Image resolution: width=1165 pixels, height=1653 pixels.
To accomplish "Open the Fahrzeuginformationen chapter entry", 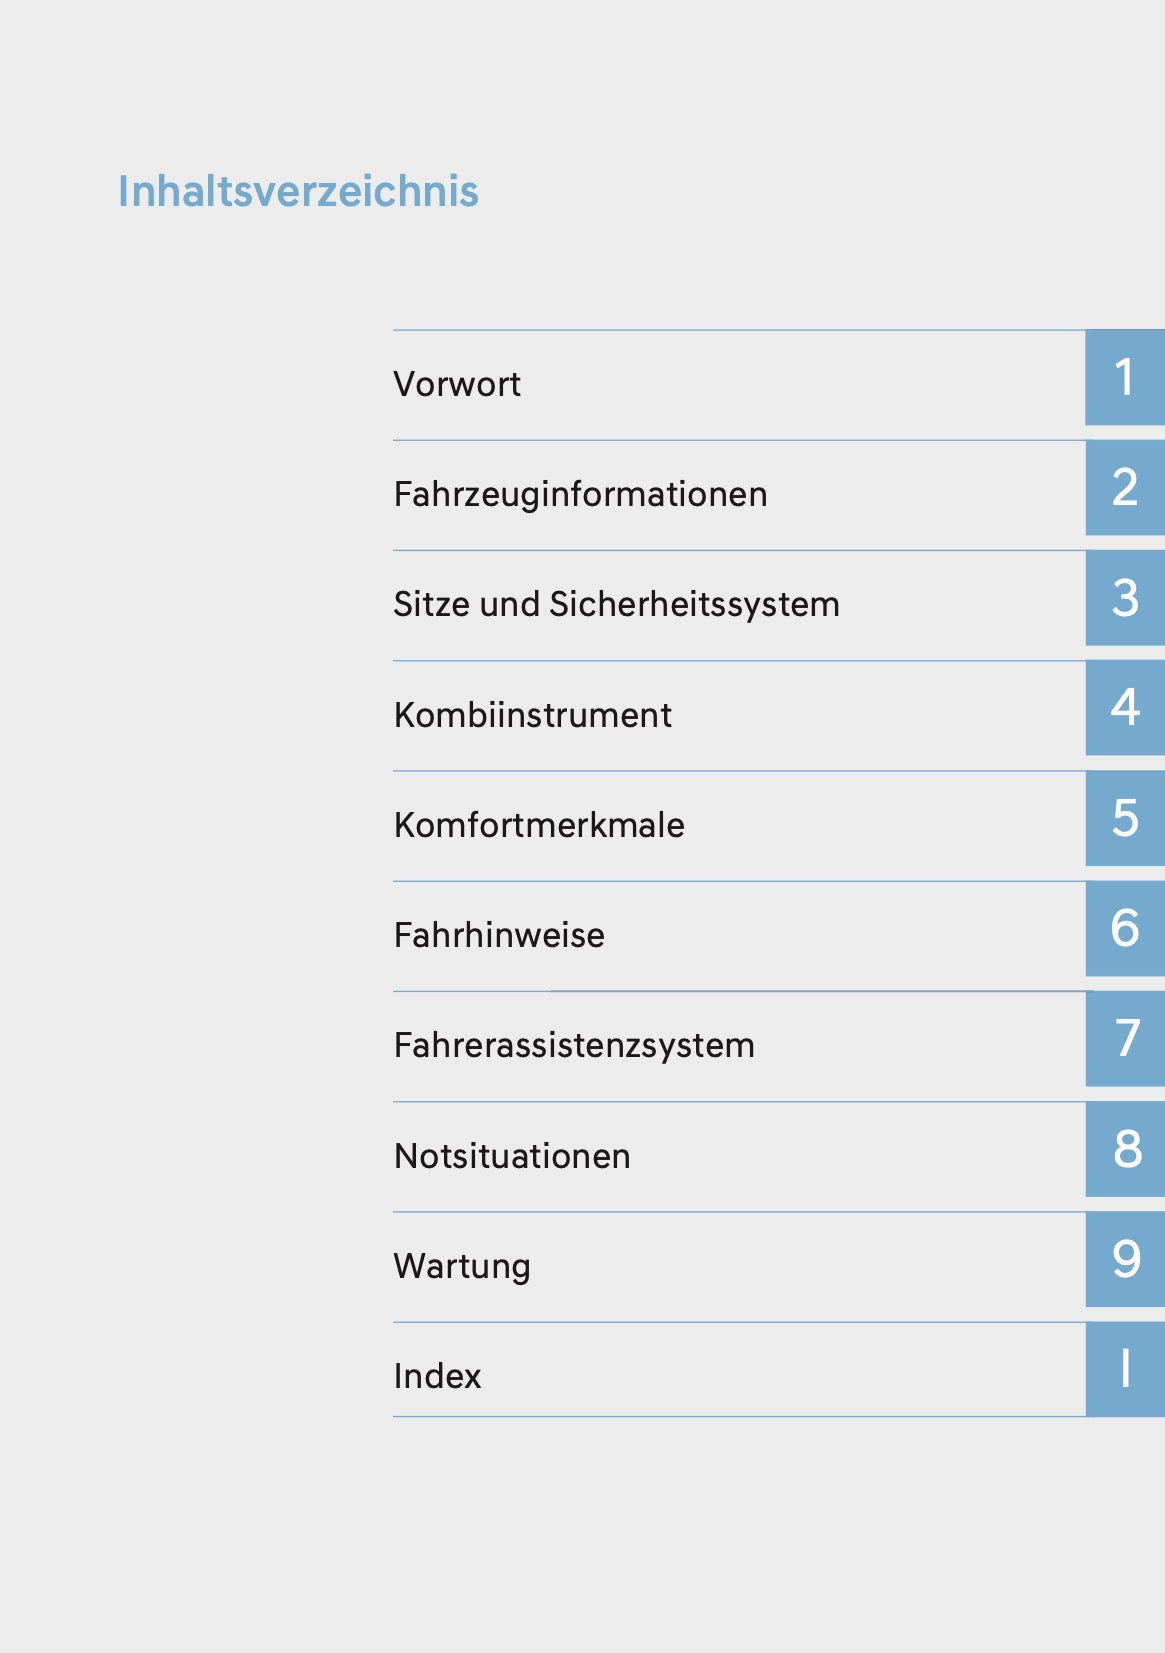I will coord(580,494).
